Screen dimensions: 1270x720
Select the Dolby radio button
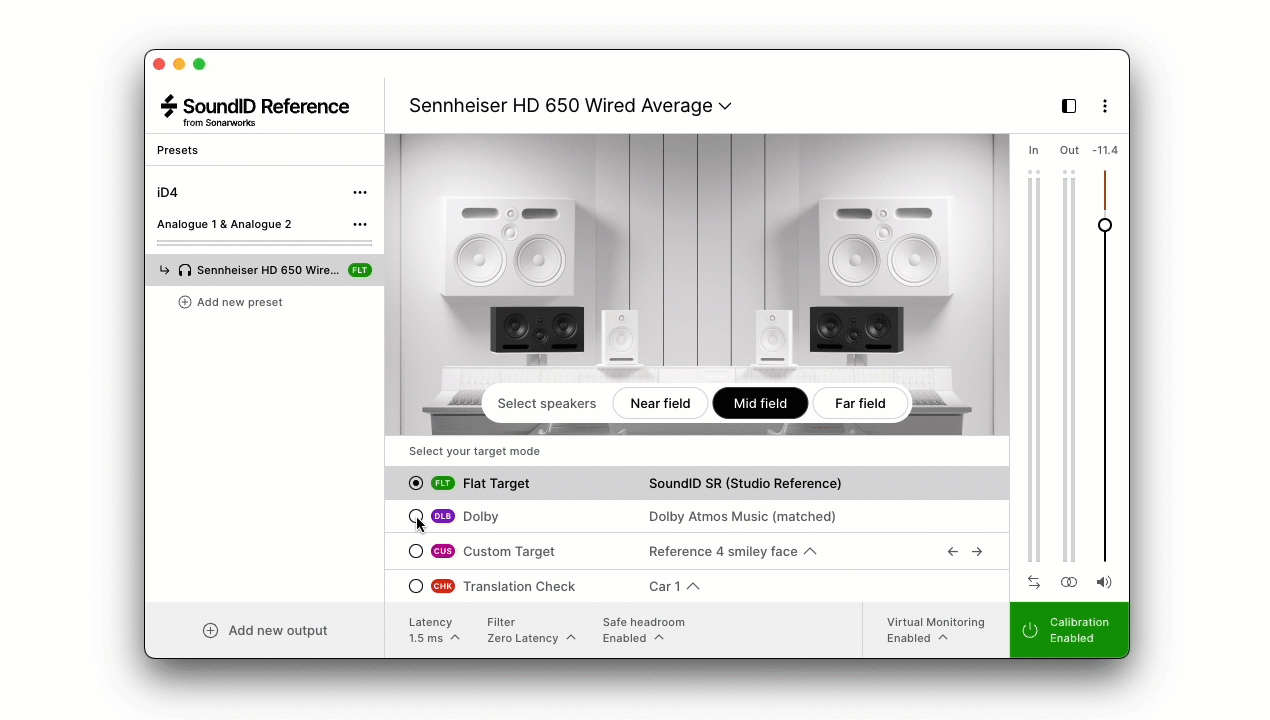coord(416,516)
